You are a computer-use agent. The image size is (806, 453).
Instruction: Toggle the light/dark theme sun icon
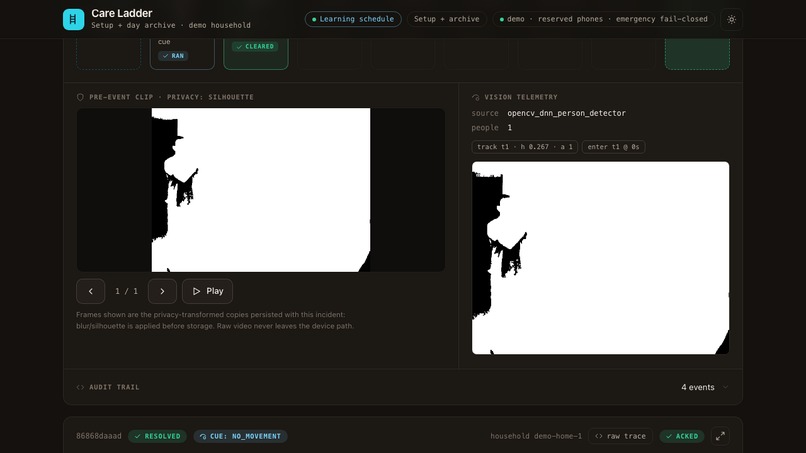point(731,20)
